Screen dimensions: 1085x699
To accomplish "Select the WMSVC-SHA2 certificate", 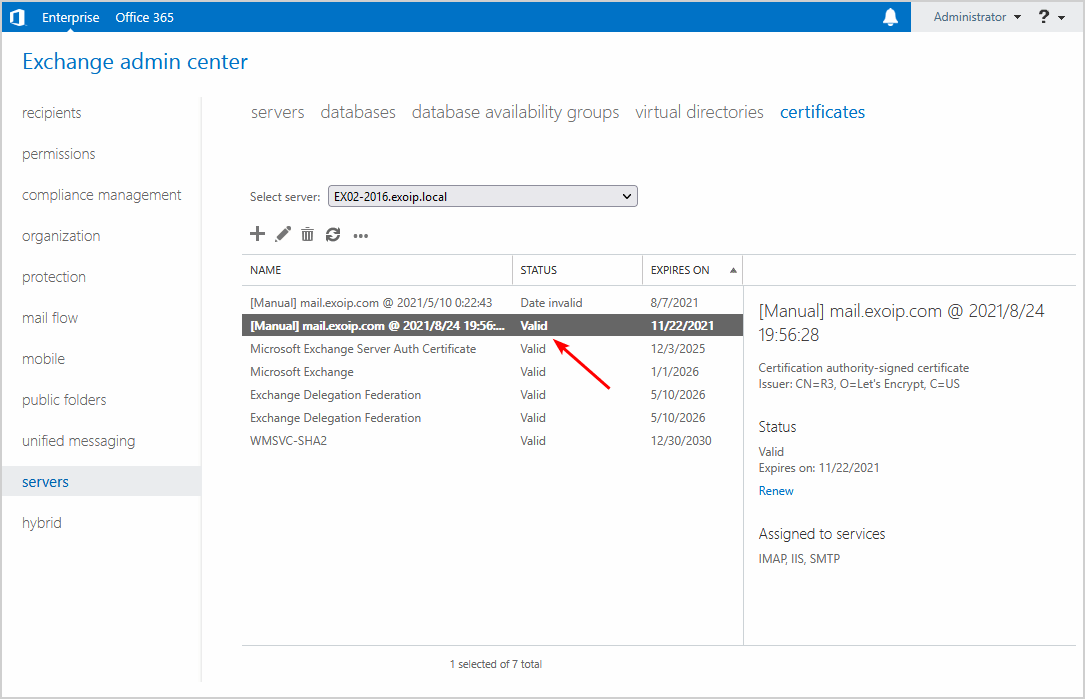I will (492, 441).
